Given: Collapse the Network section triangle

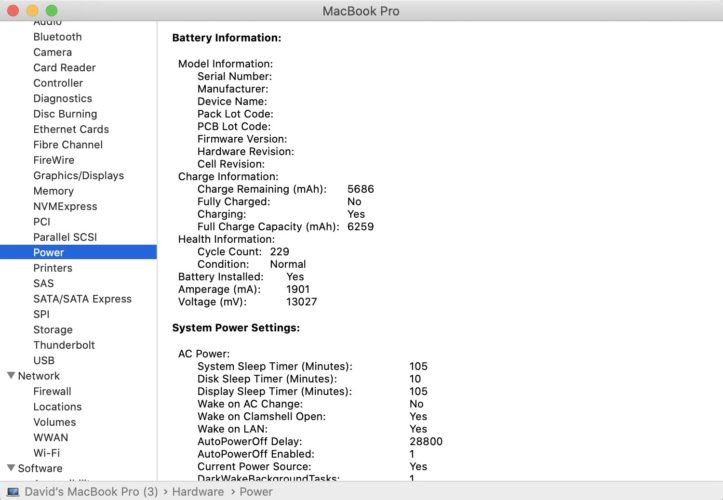Looking at the screenshot, I should 11,375.
